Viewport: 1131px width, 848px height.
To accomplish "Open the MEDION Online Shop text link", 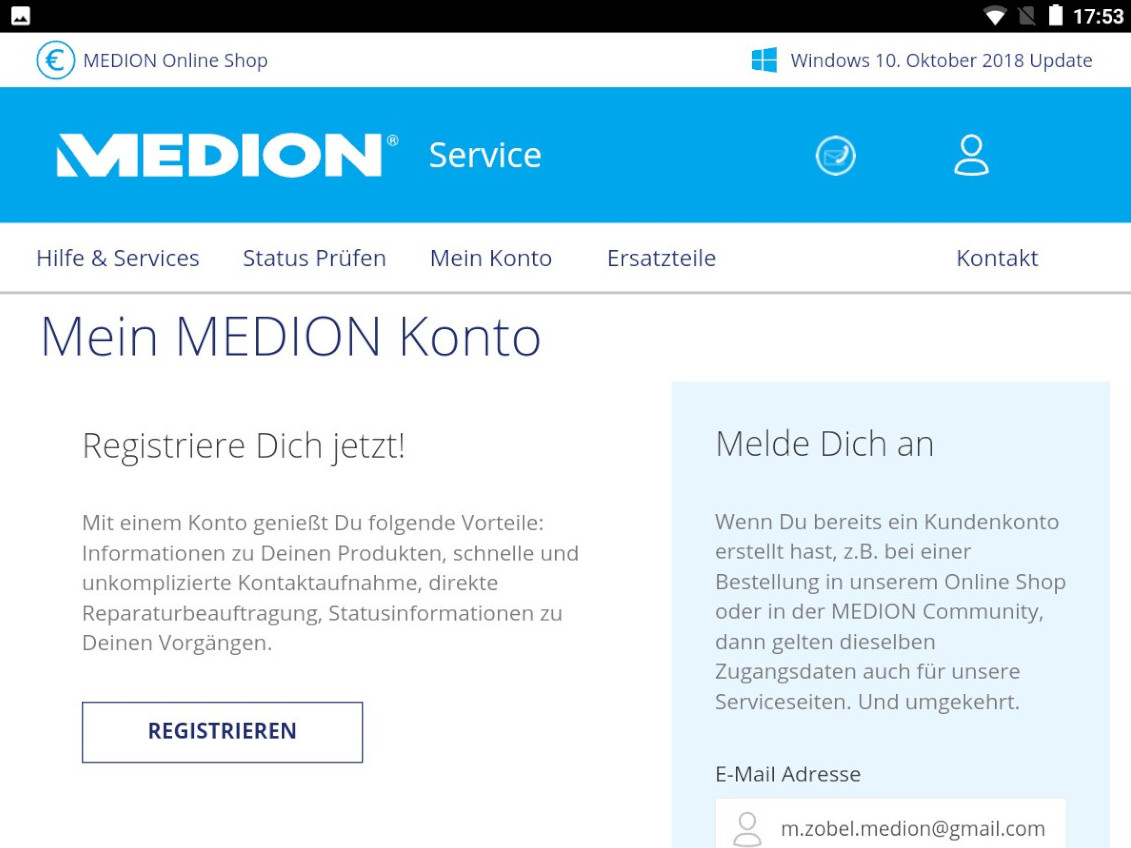I will (175, 60).
